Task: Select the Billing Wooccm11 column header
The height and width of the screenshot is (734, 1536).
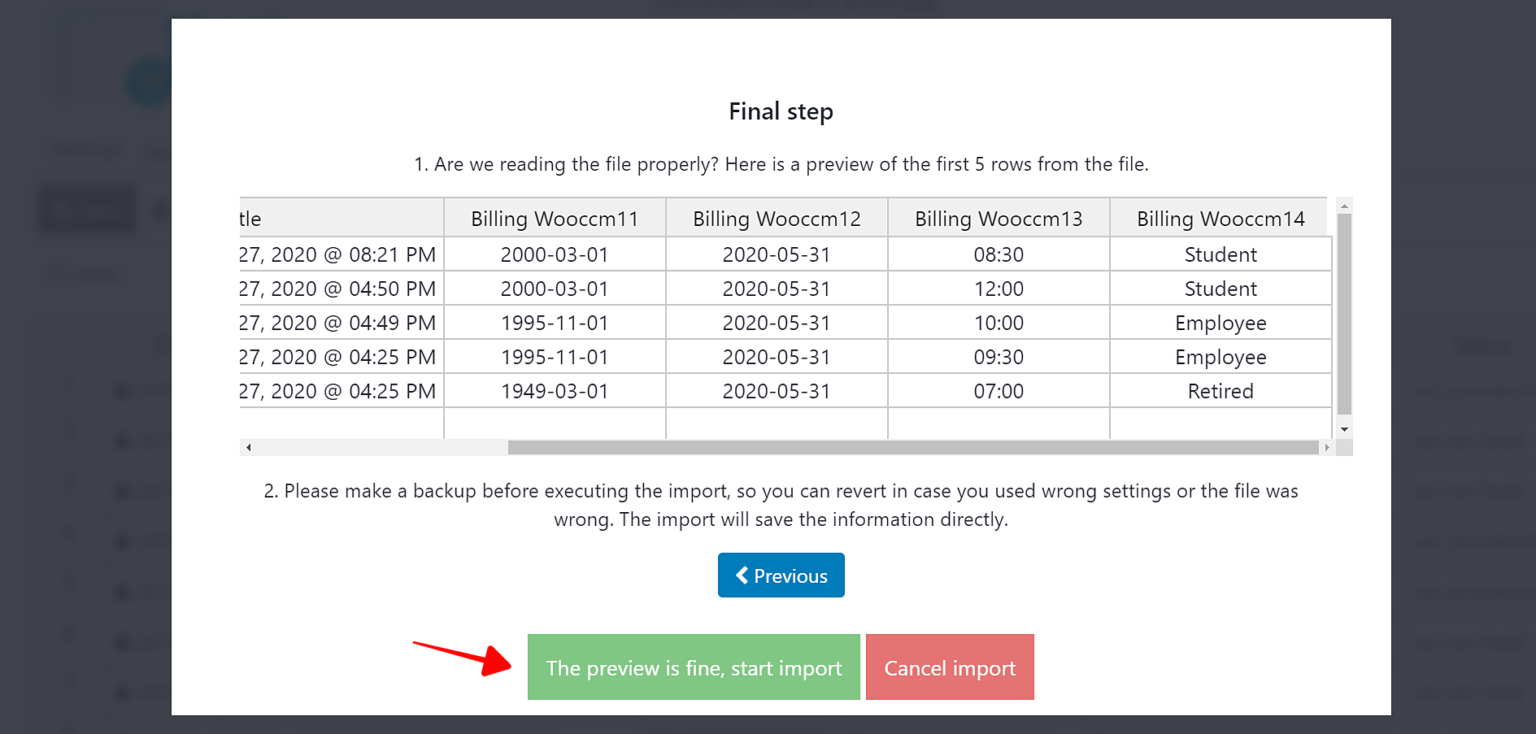Action: point(554,219)
